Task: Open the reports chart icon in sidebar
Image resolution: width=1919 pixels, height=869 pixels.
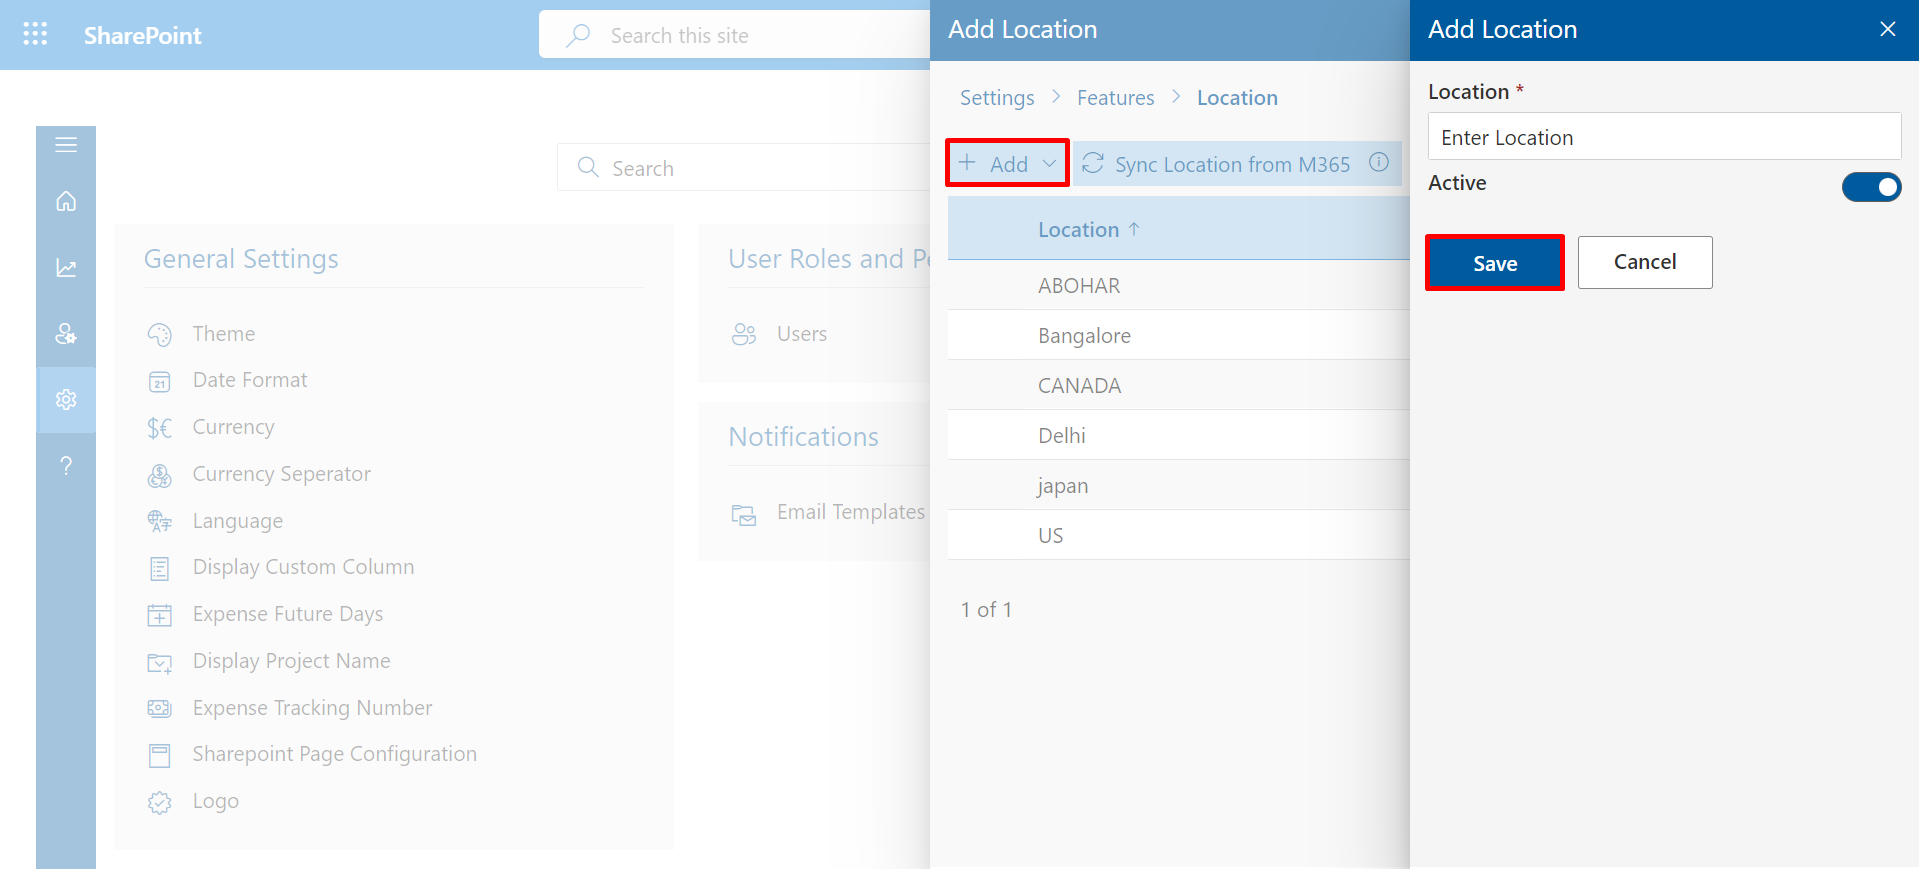Action: point(66,267)
